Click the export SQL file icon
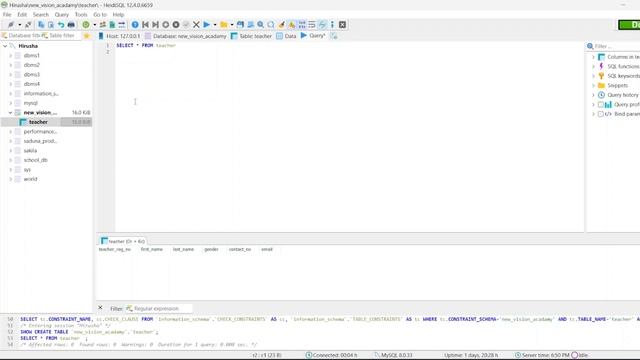Image resolution: width=640 pixels, height=360 pixels. point(112,25)
